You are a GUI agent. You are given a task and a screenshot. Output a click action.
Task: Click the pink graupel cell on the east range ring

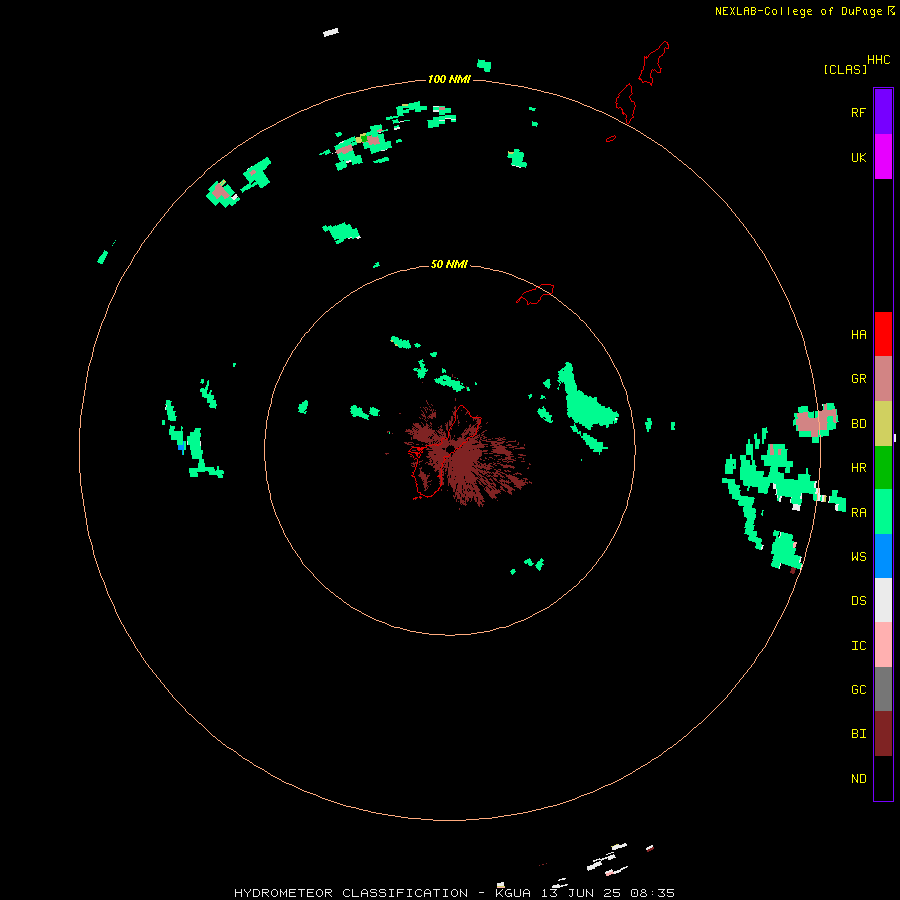(x=816, y=422)
